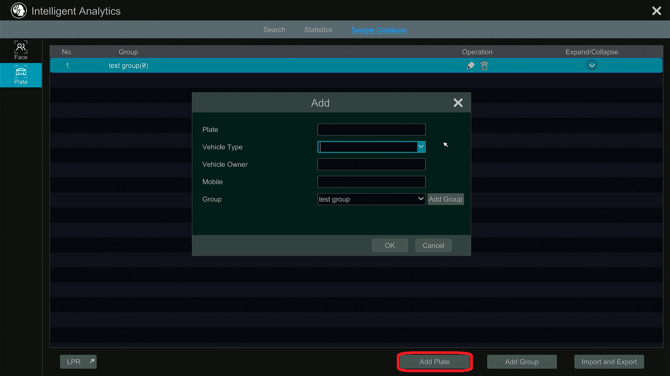The width and height of the screenshot is (670, 376).
Task: Click the LPR button
Action: [x=78, y=361]
